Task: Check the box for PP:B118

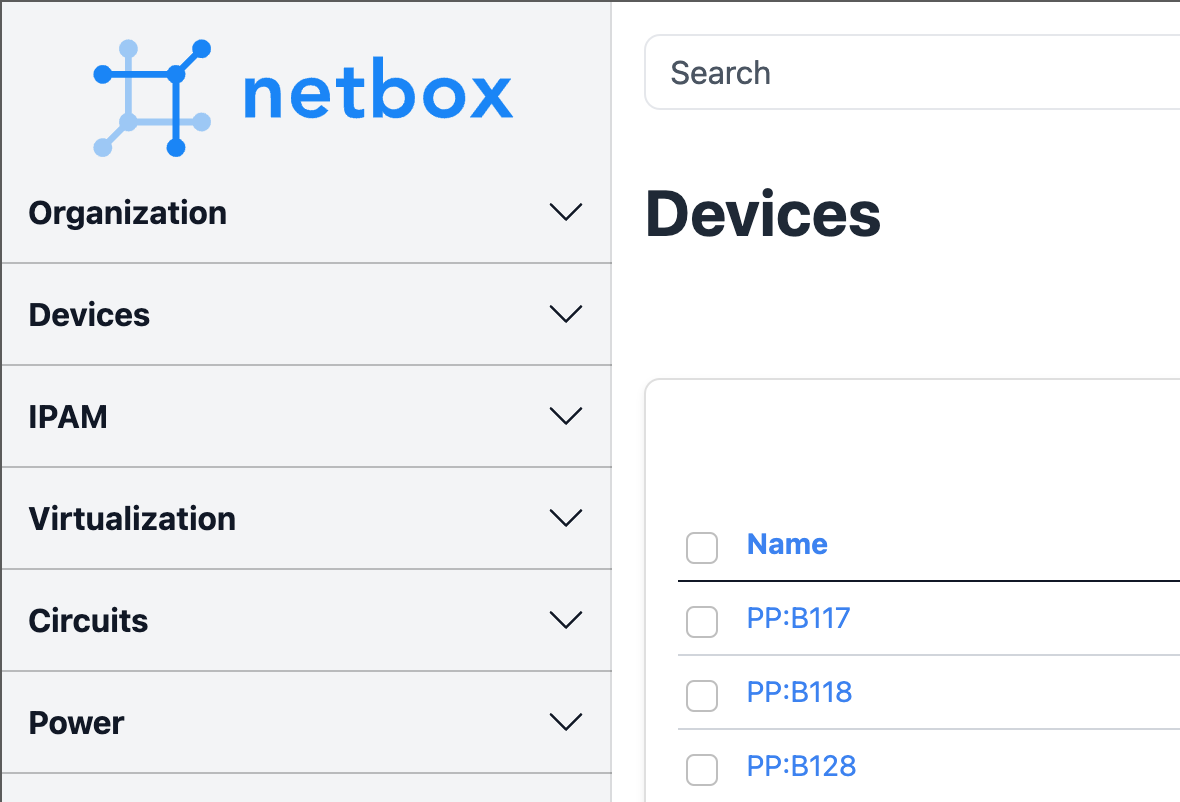Action: [702, 695]
